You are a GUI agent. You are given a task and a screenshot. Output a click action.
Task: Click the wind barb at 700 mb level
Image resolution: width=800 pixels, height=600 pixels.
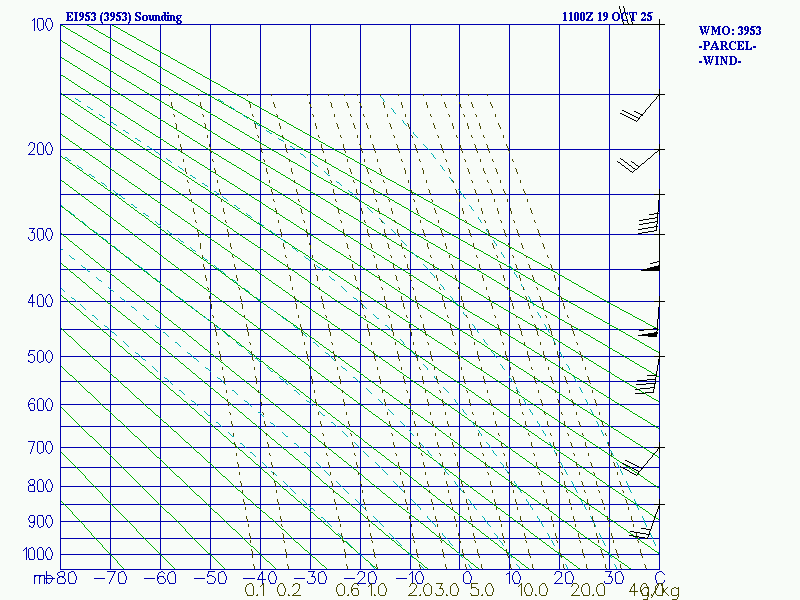click(640, 461)
